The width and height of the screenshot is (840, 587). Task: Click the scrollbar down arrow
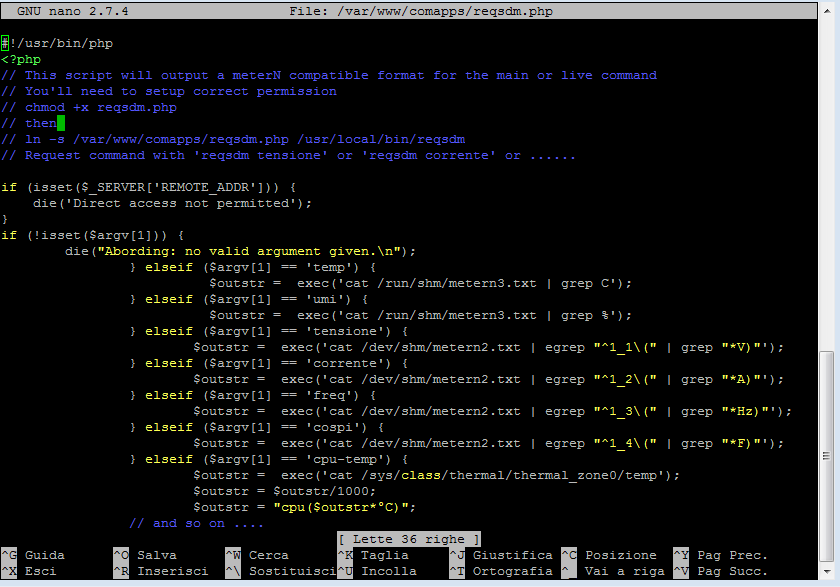pyautogui.click(x=828, y=572)
